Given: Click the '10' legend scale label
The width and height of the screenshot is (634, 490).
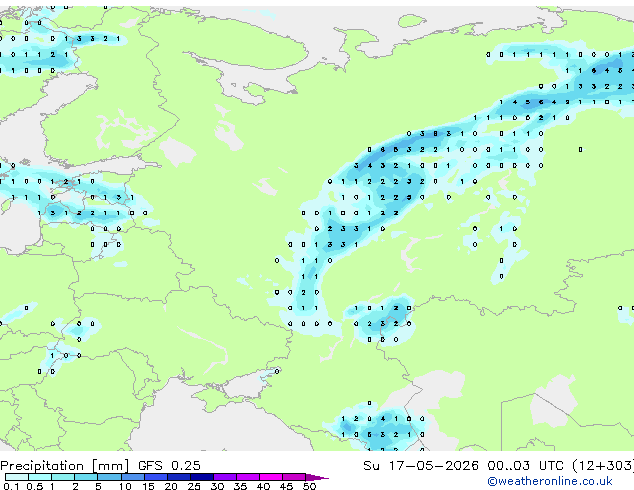Looking at the screenshot, I should [125, 486].
